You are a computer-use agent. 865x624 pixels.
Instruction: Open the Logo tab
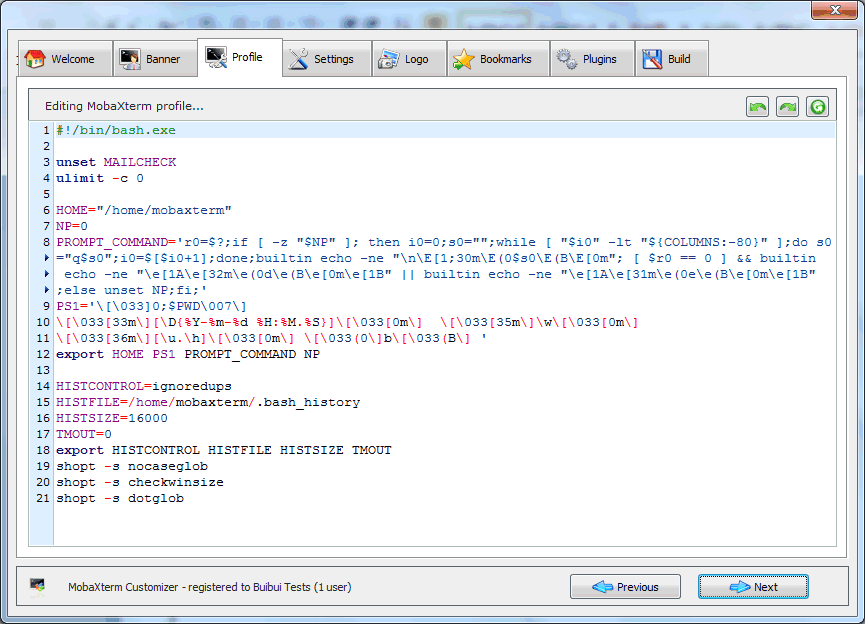coord(409,58)
